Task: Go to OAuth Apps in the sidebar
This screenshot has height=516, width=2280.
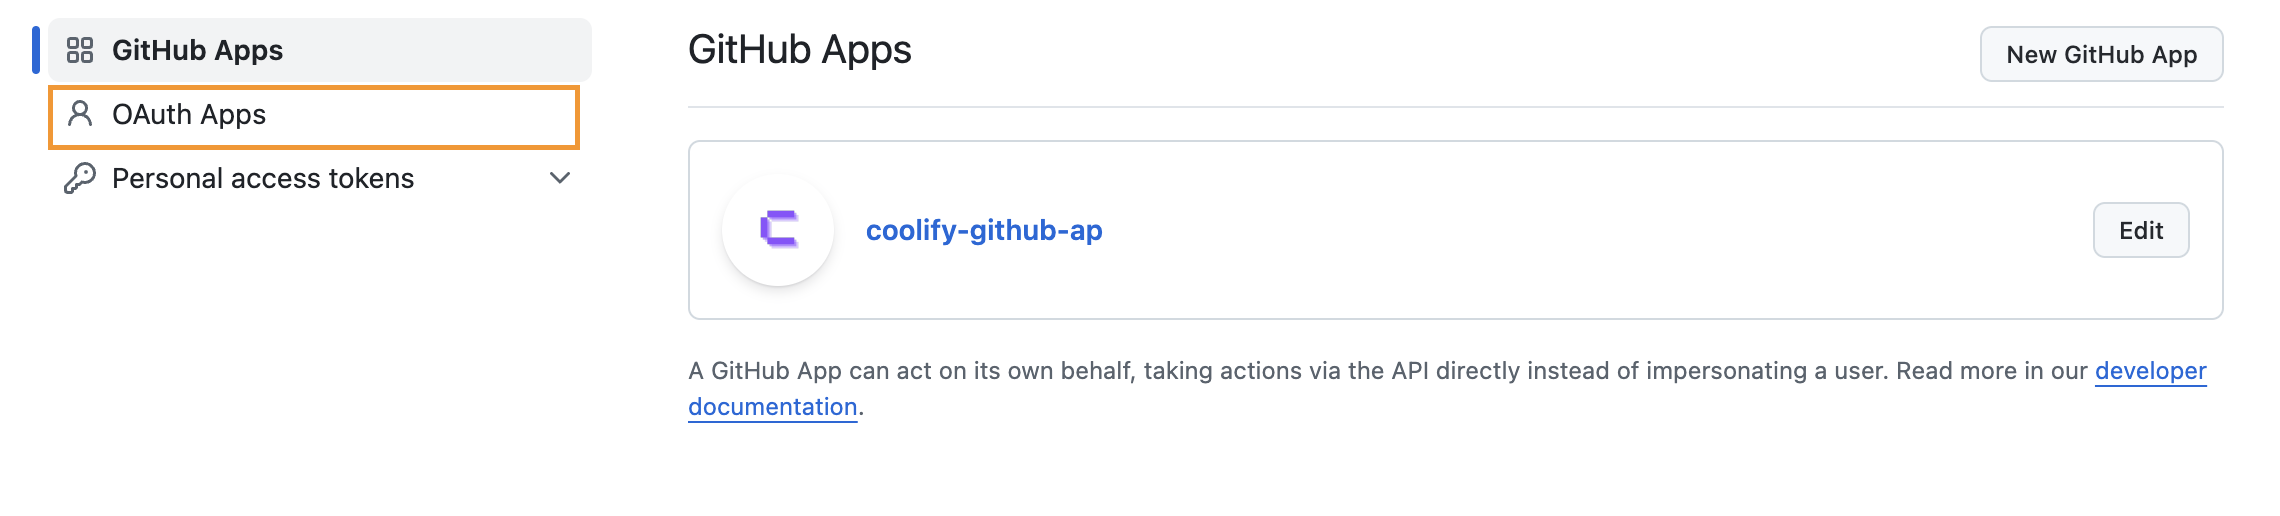Action: (x=189, y=115)
